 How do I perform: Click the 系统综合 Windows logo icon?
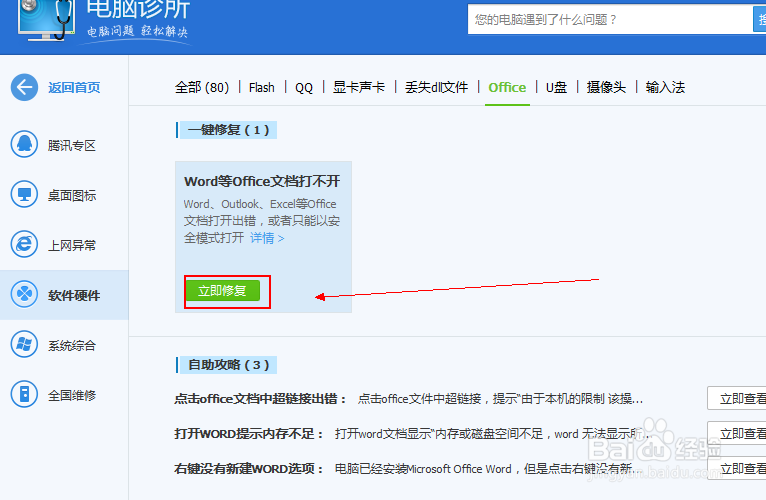click(x=24, y=345)
